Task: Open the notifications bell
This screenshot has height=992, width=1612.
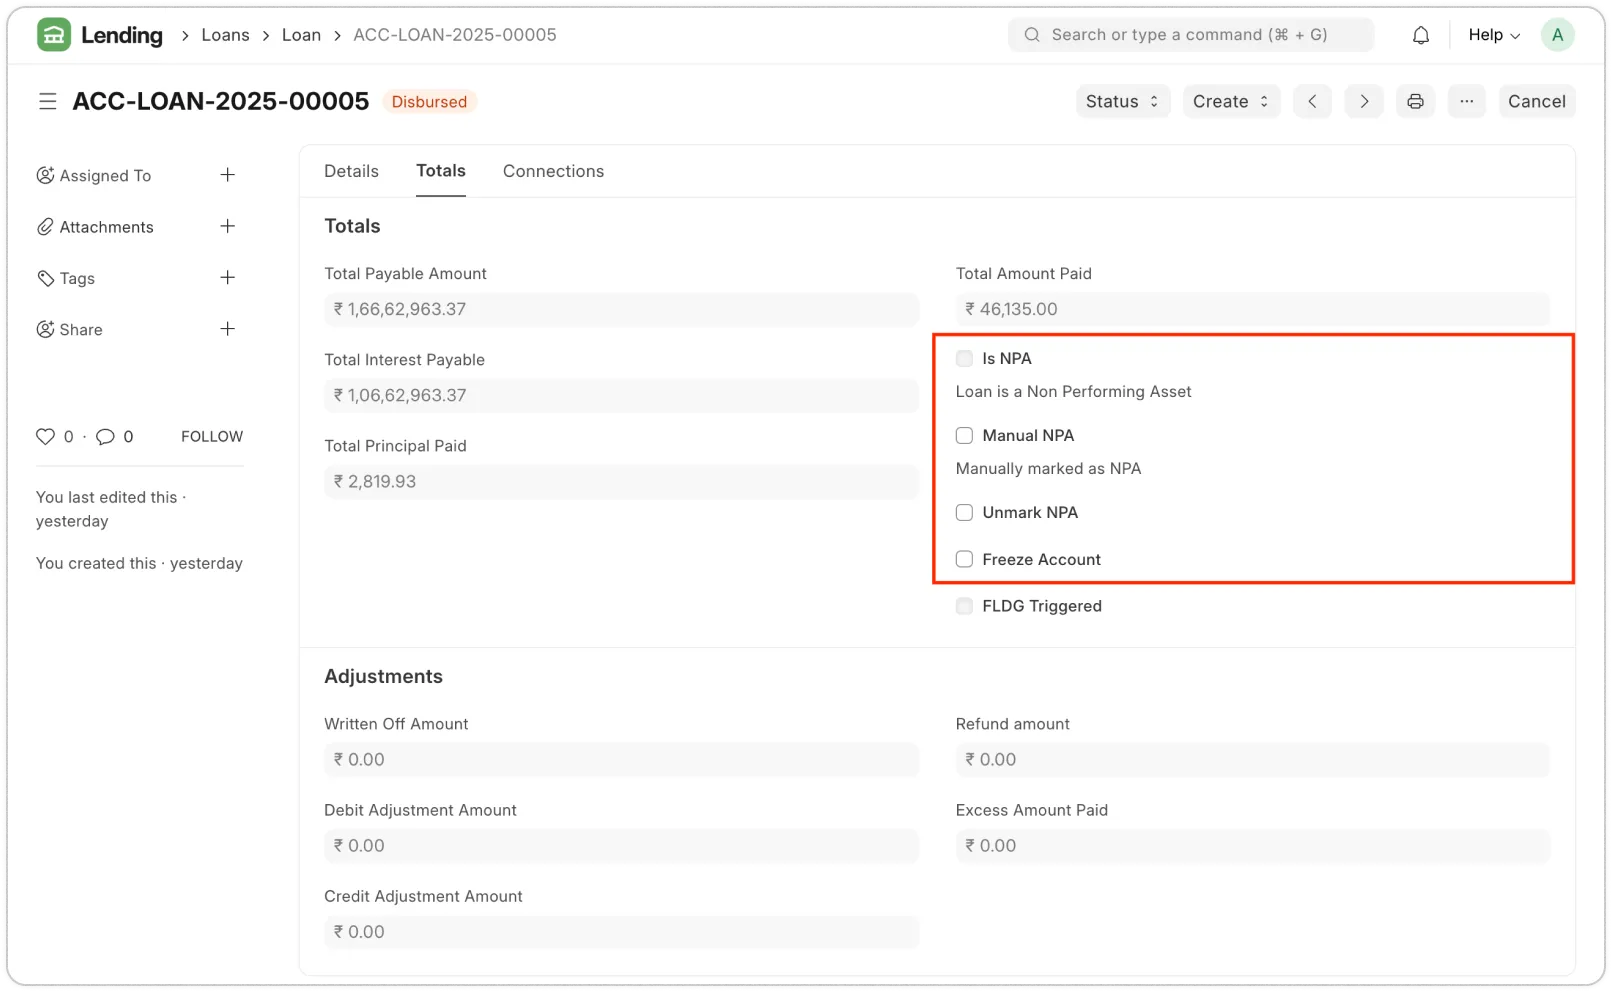Action: 1420,35
